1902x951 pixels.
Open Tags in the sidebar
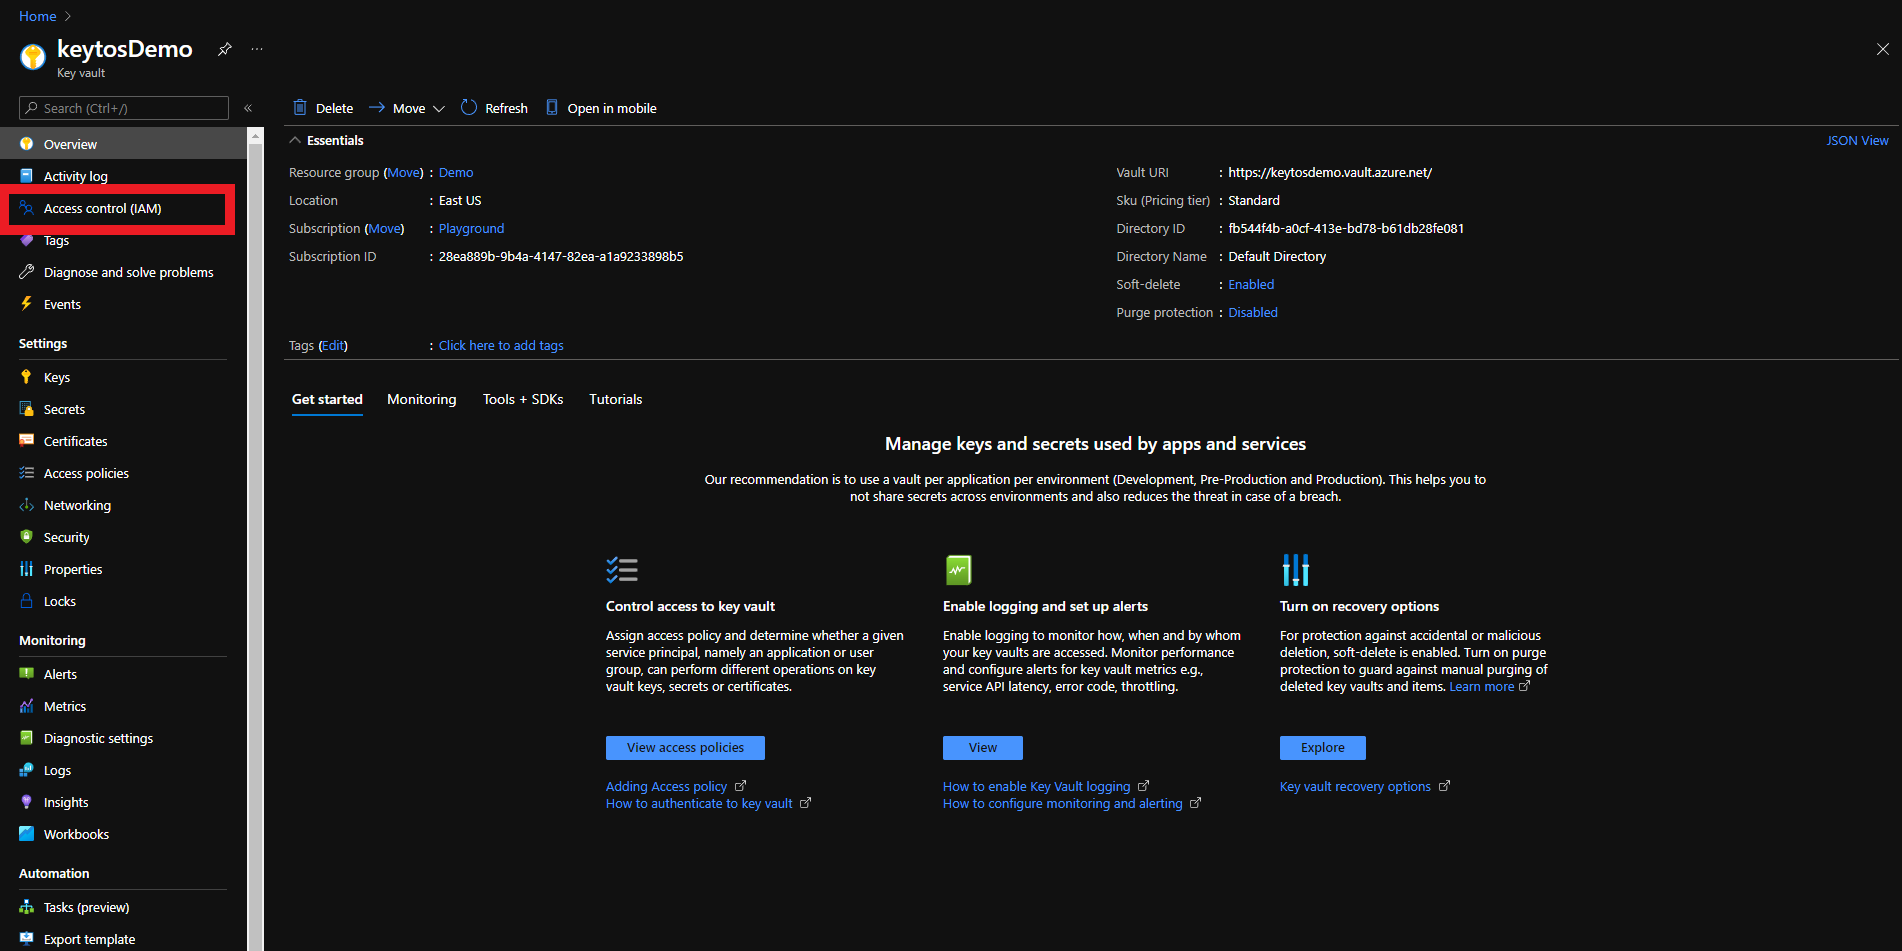[x=123, y=240]
